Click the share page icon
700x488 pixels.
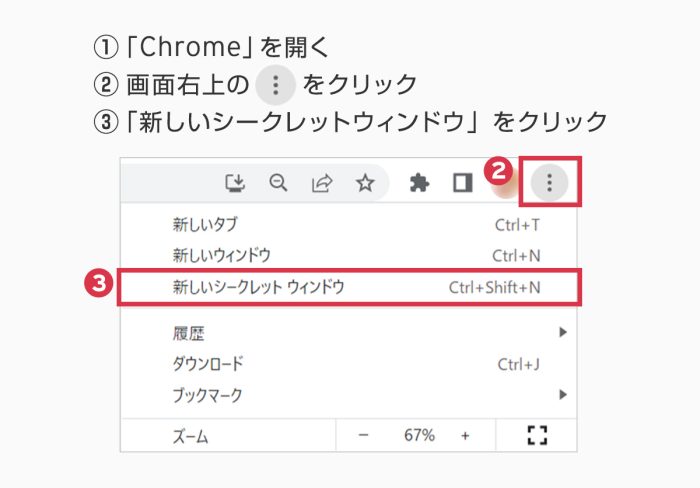[x=322, y=183]
